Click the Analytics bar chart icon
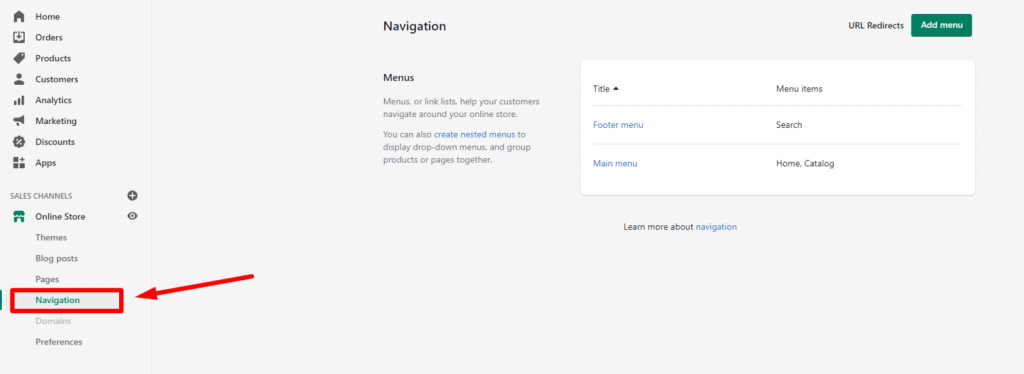Image resolution: width=1024 pixels, height=374 pixels. coord(19,100)
